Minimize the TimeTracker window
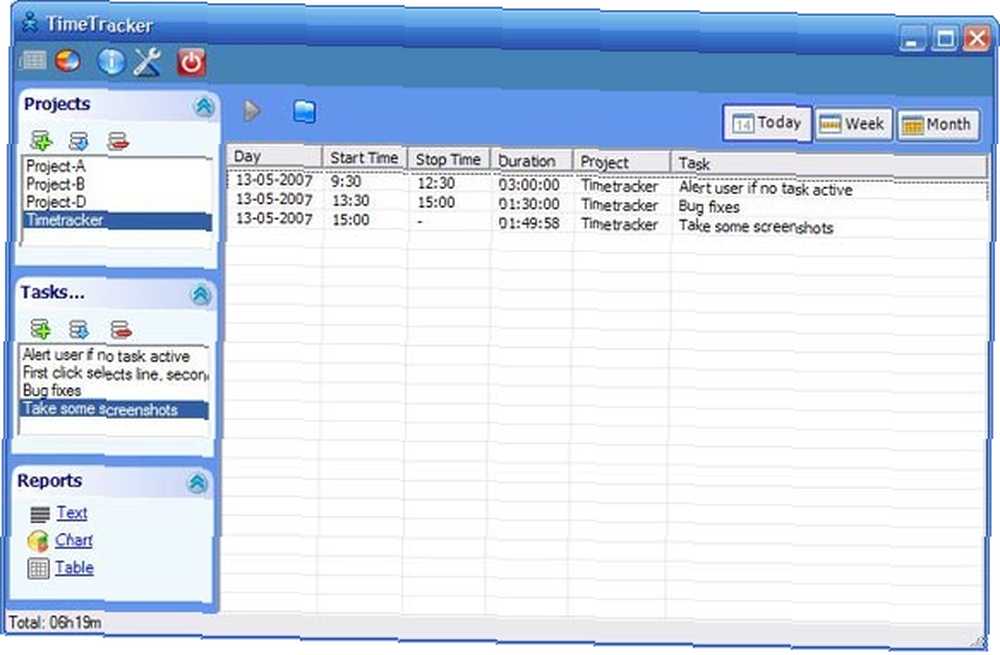This screenshot has height=655, width=1000. click(x=913, y=39)
